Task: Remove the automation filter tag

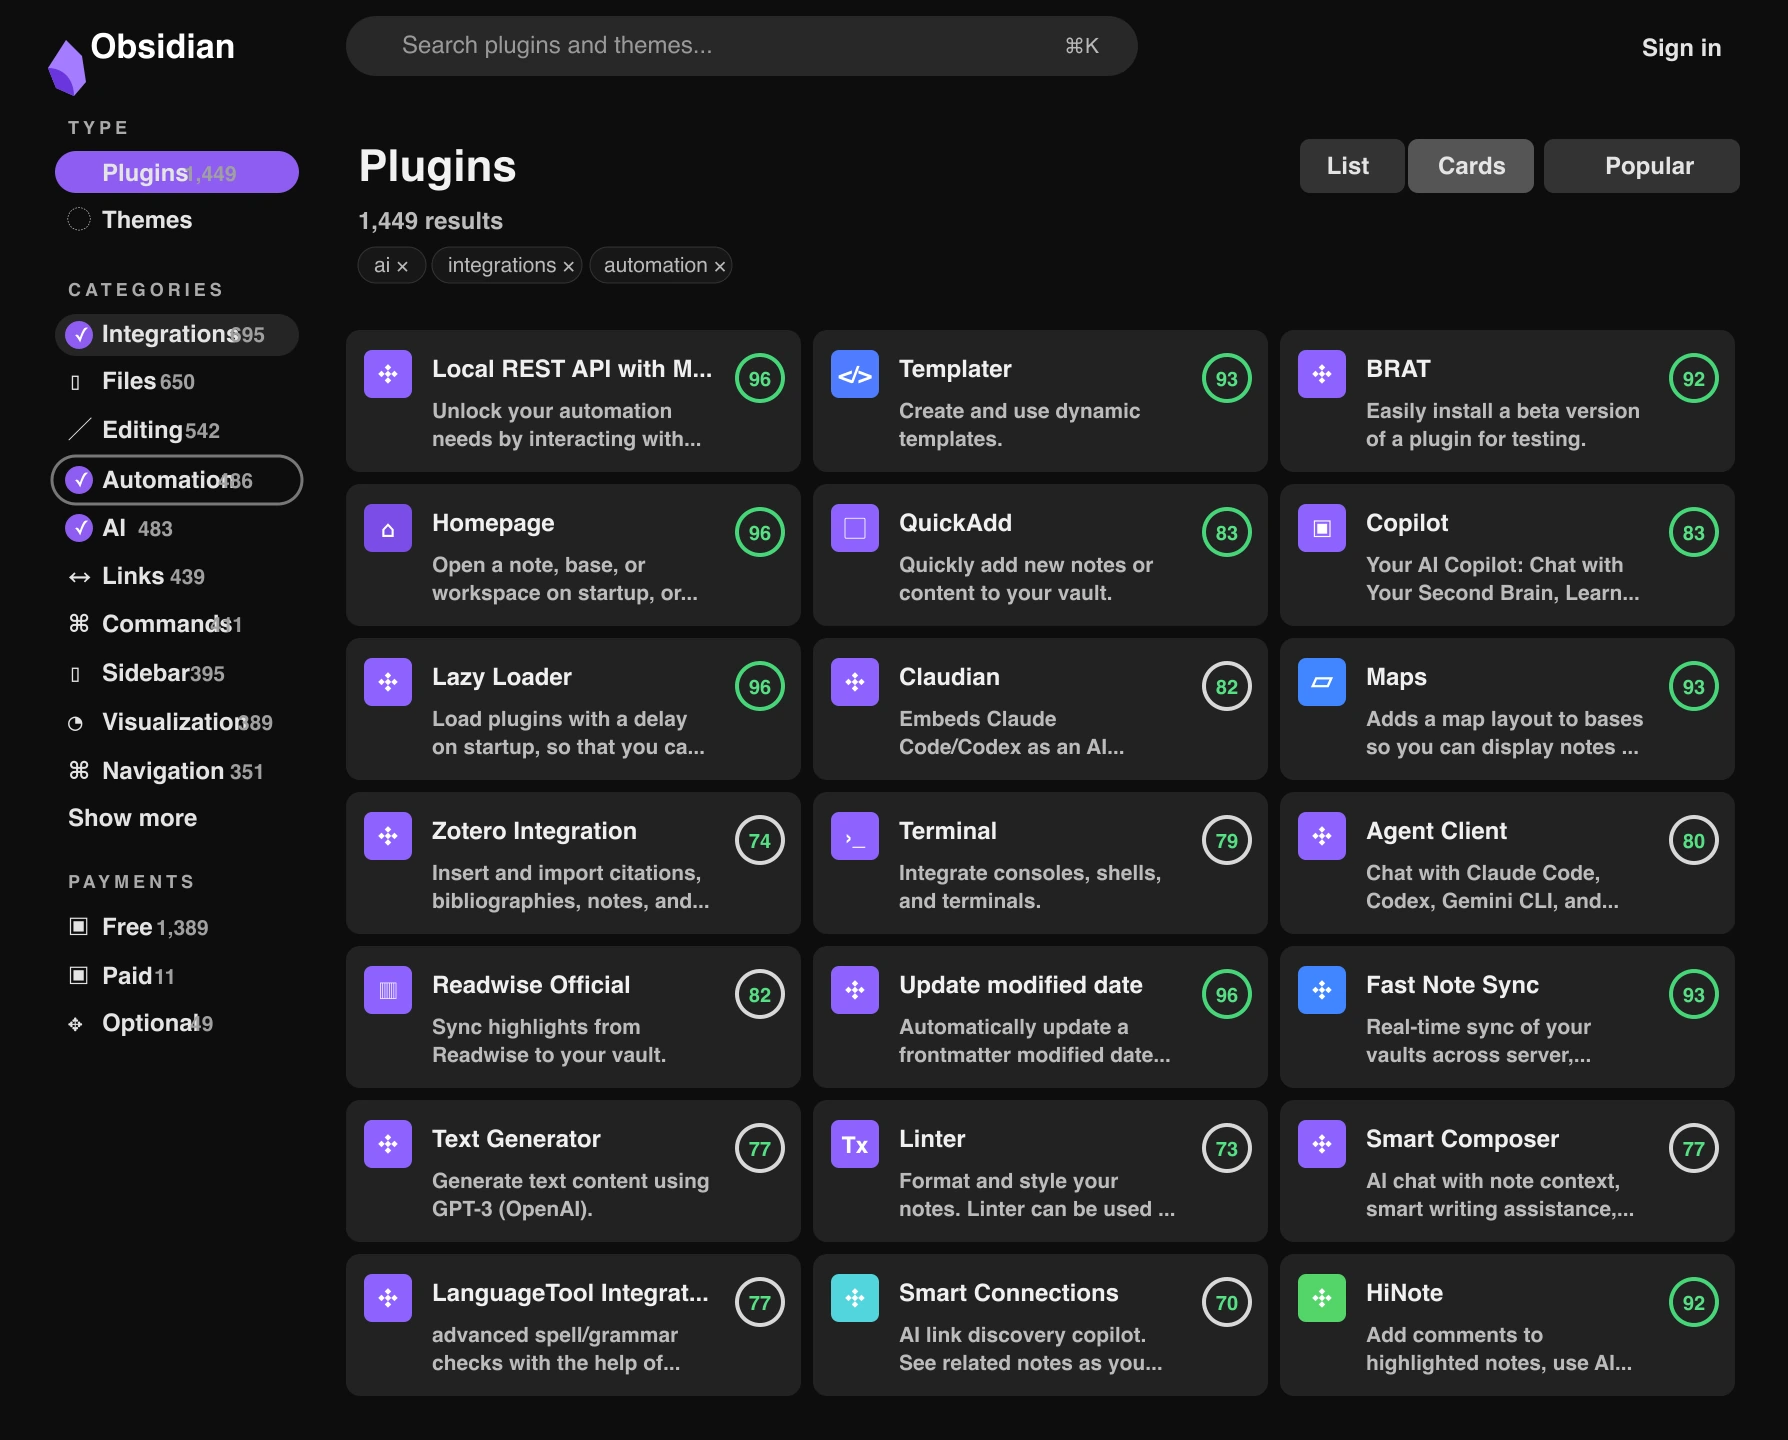Action: pyautogui.click(x=719, y=266)
